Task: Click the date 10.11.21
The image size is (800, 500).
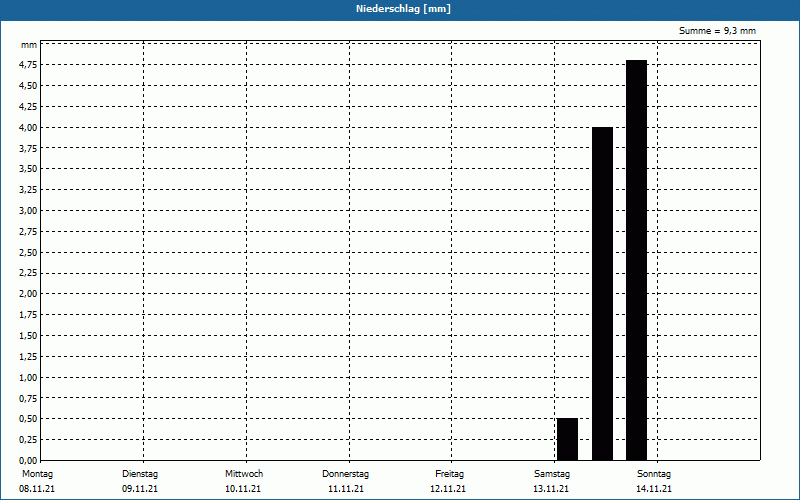Action: click(x=243, y=488)
